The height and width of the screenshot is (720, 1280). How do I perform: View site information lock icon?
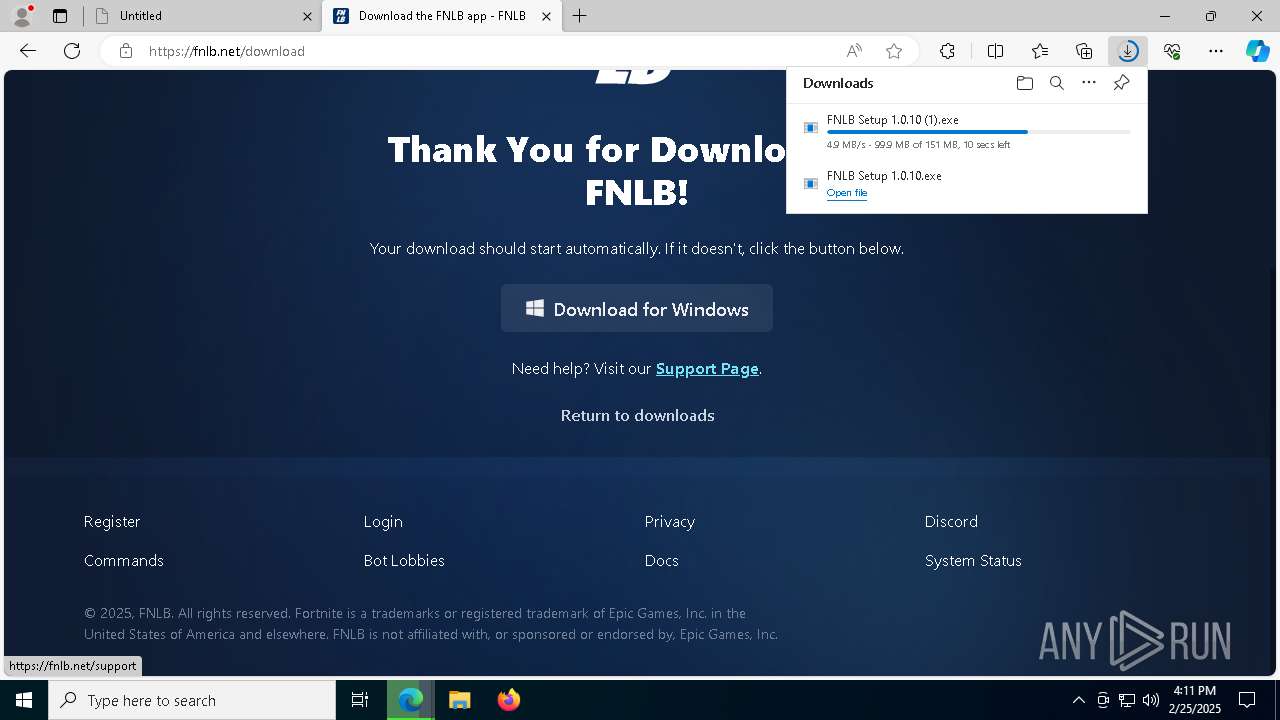coord(126,51)
